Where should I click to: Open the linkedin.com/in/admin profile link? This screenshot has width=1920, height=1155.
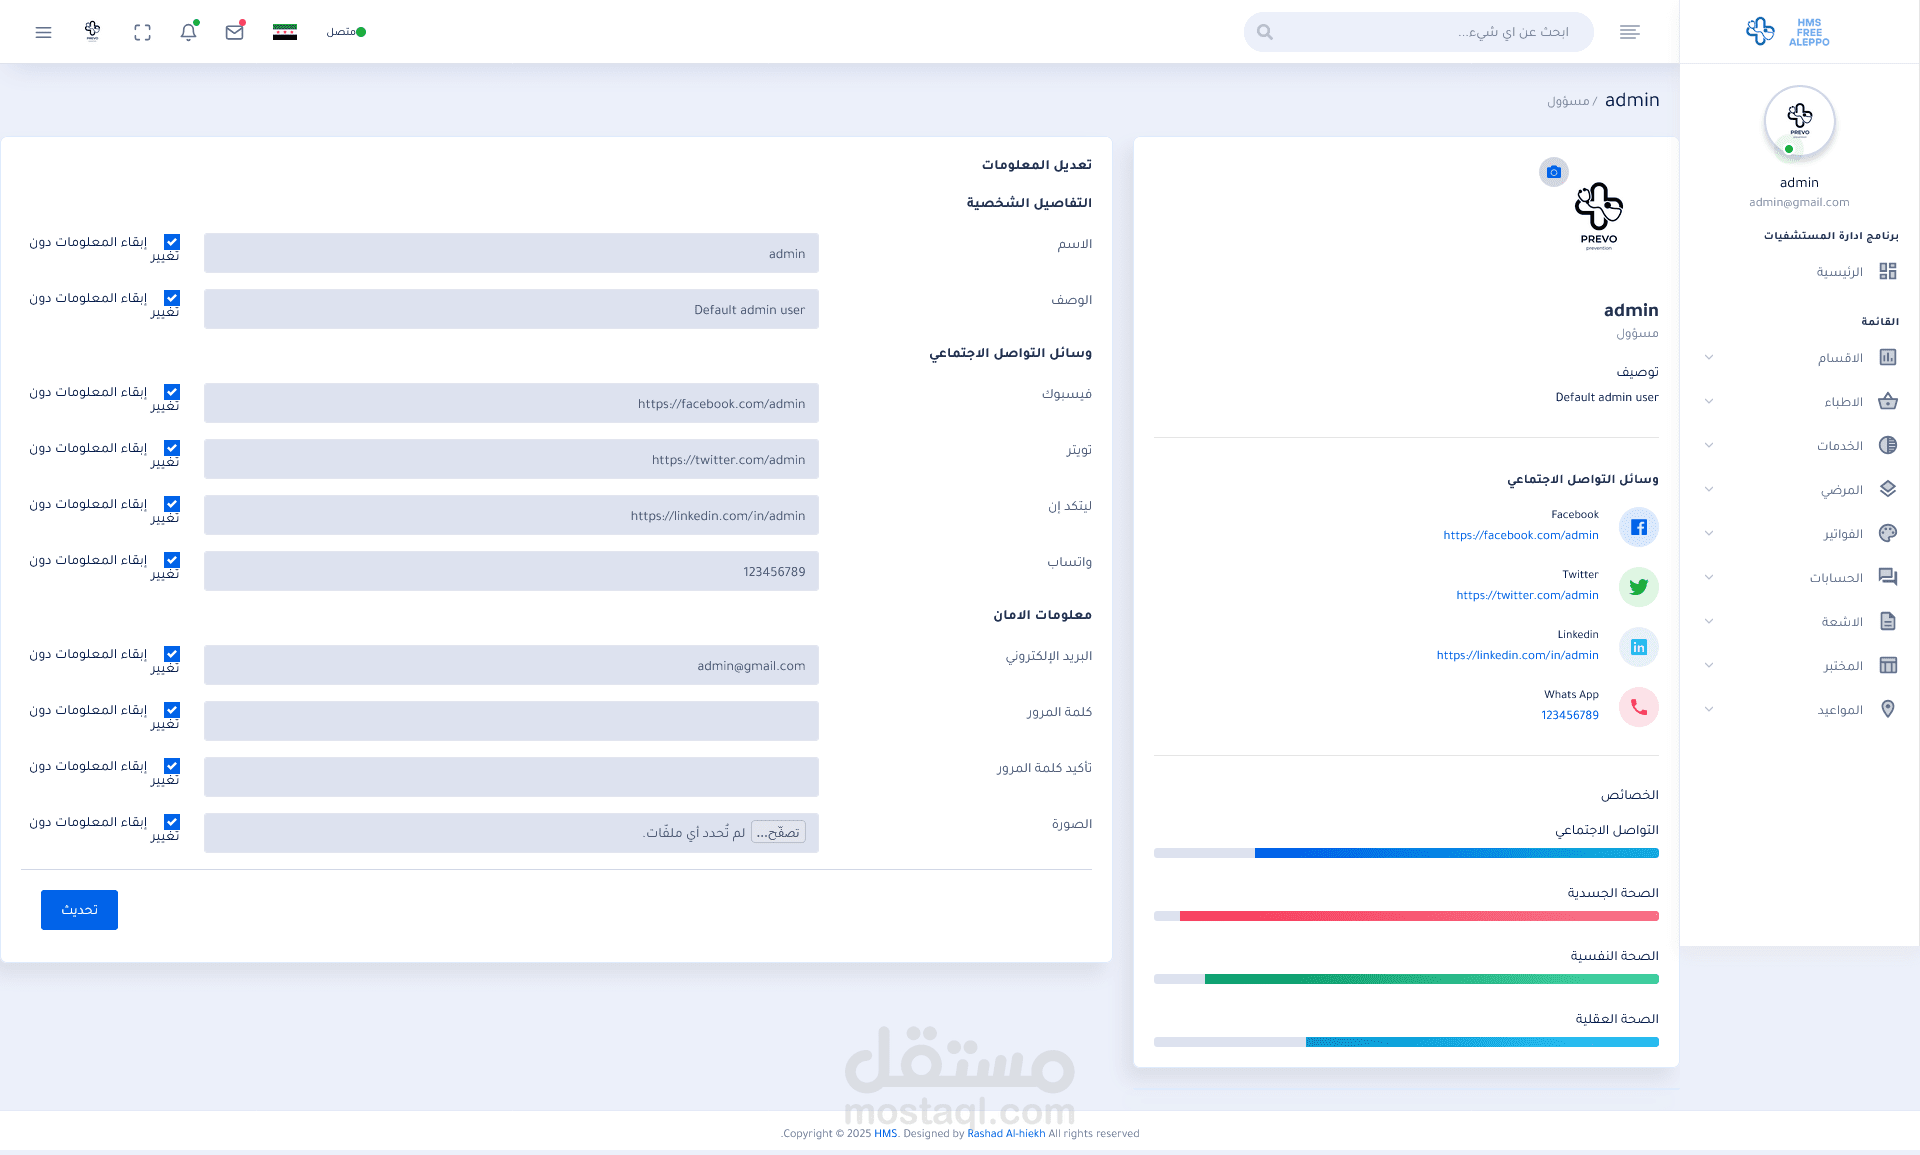1517,655
